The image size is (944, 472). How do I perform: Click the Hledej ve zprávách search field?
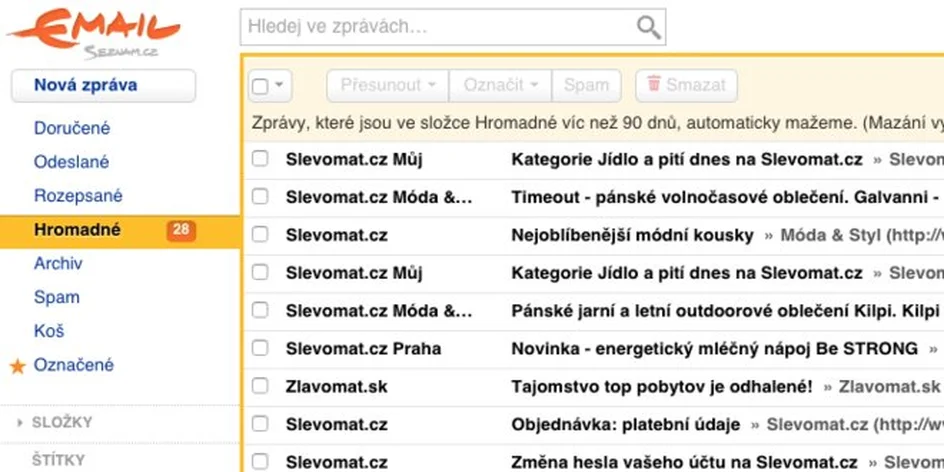(x=453, y=27)
